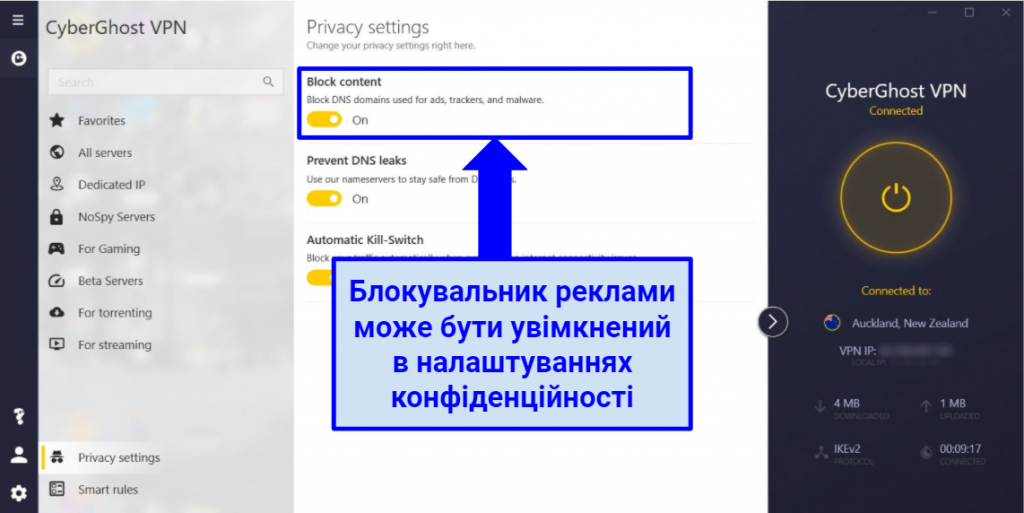Screen dimensions: 1024x513
Task: Select All servers in the sidebar
Action: (x=105, y=153)
